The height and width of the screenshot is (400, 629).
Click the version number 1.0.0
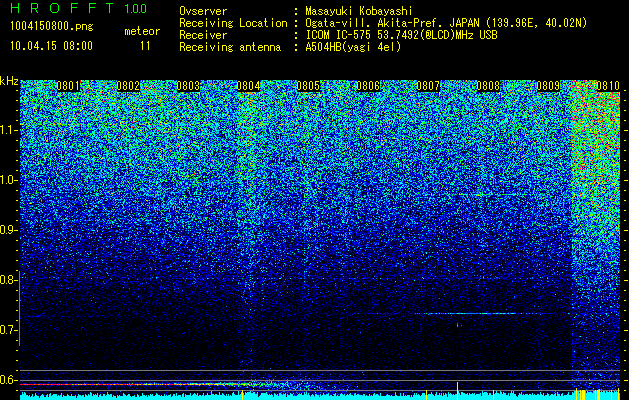coord(136,9)
